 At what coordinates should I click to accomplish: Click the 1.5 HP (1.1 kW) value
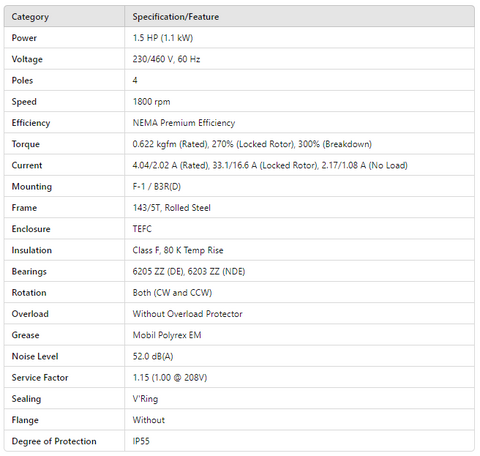(x=163, y=38)
